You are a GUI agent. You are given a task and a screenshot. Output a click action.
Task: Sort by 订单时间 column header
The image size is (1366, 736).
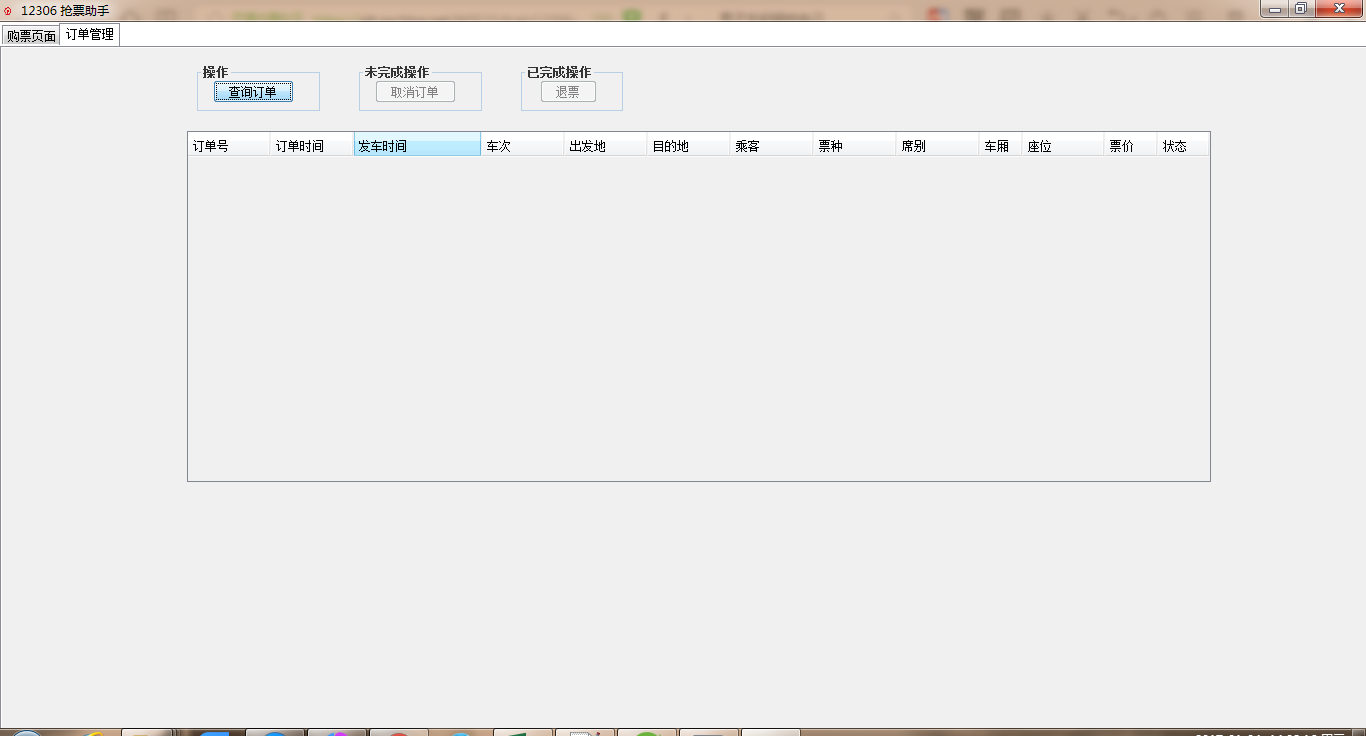tap(312, 146)
